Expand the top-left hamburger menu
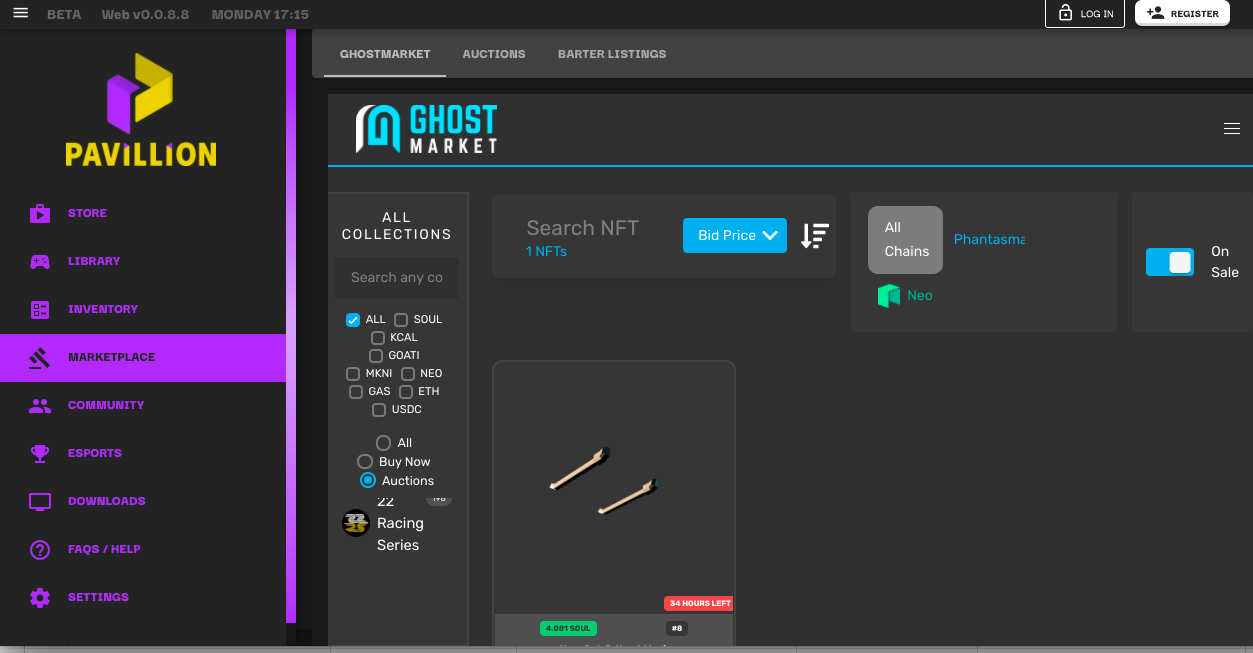The width and height of the screenshot is (1253, 653). tap(20, 14)
